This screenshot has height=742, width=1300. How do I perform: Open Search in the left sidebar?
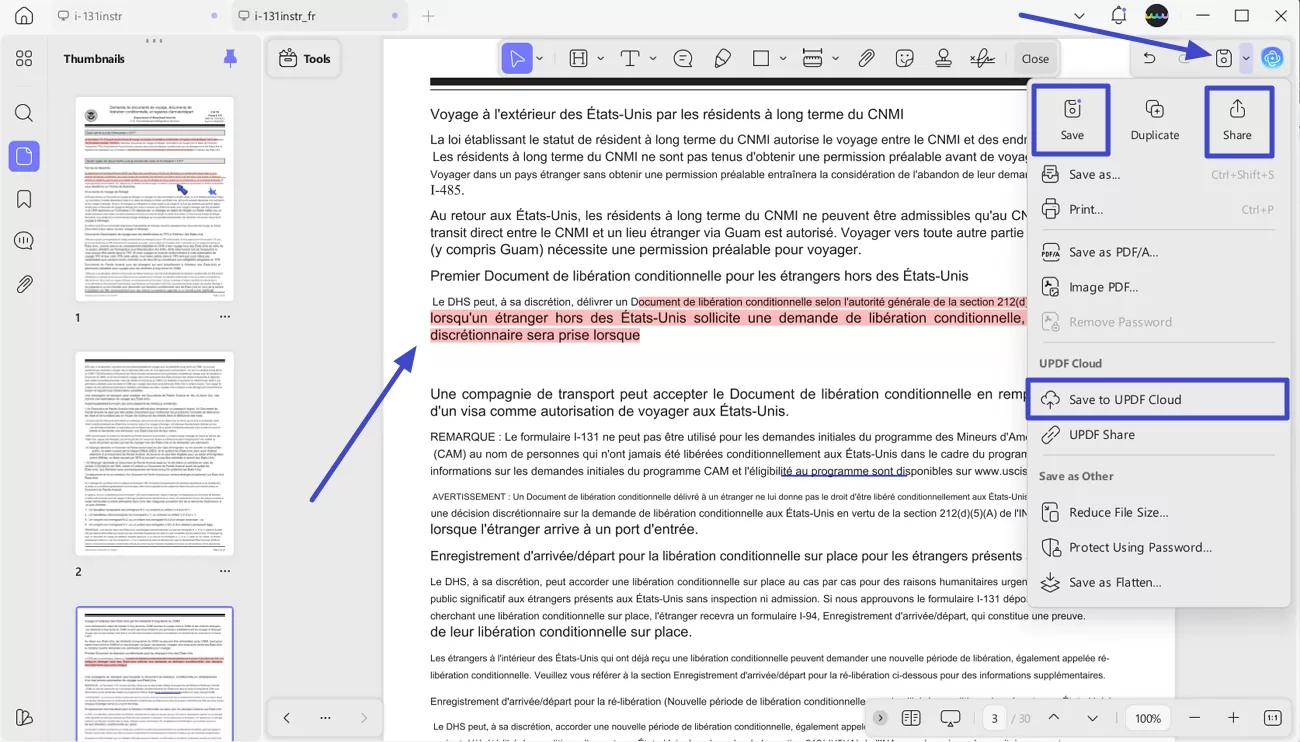tap(24, 112)
